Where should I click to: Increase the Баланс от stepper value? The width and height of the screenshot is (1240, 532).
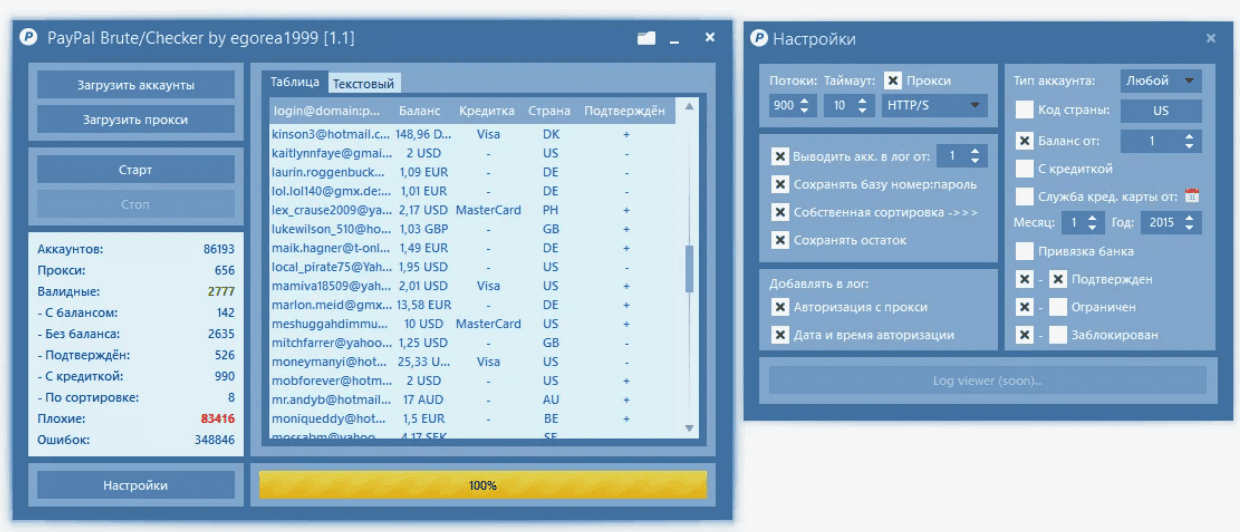point(1190,136)
